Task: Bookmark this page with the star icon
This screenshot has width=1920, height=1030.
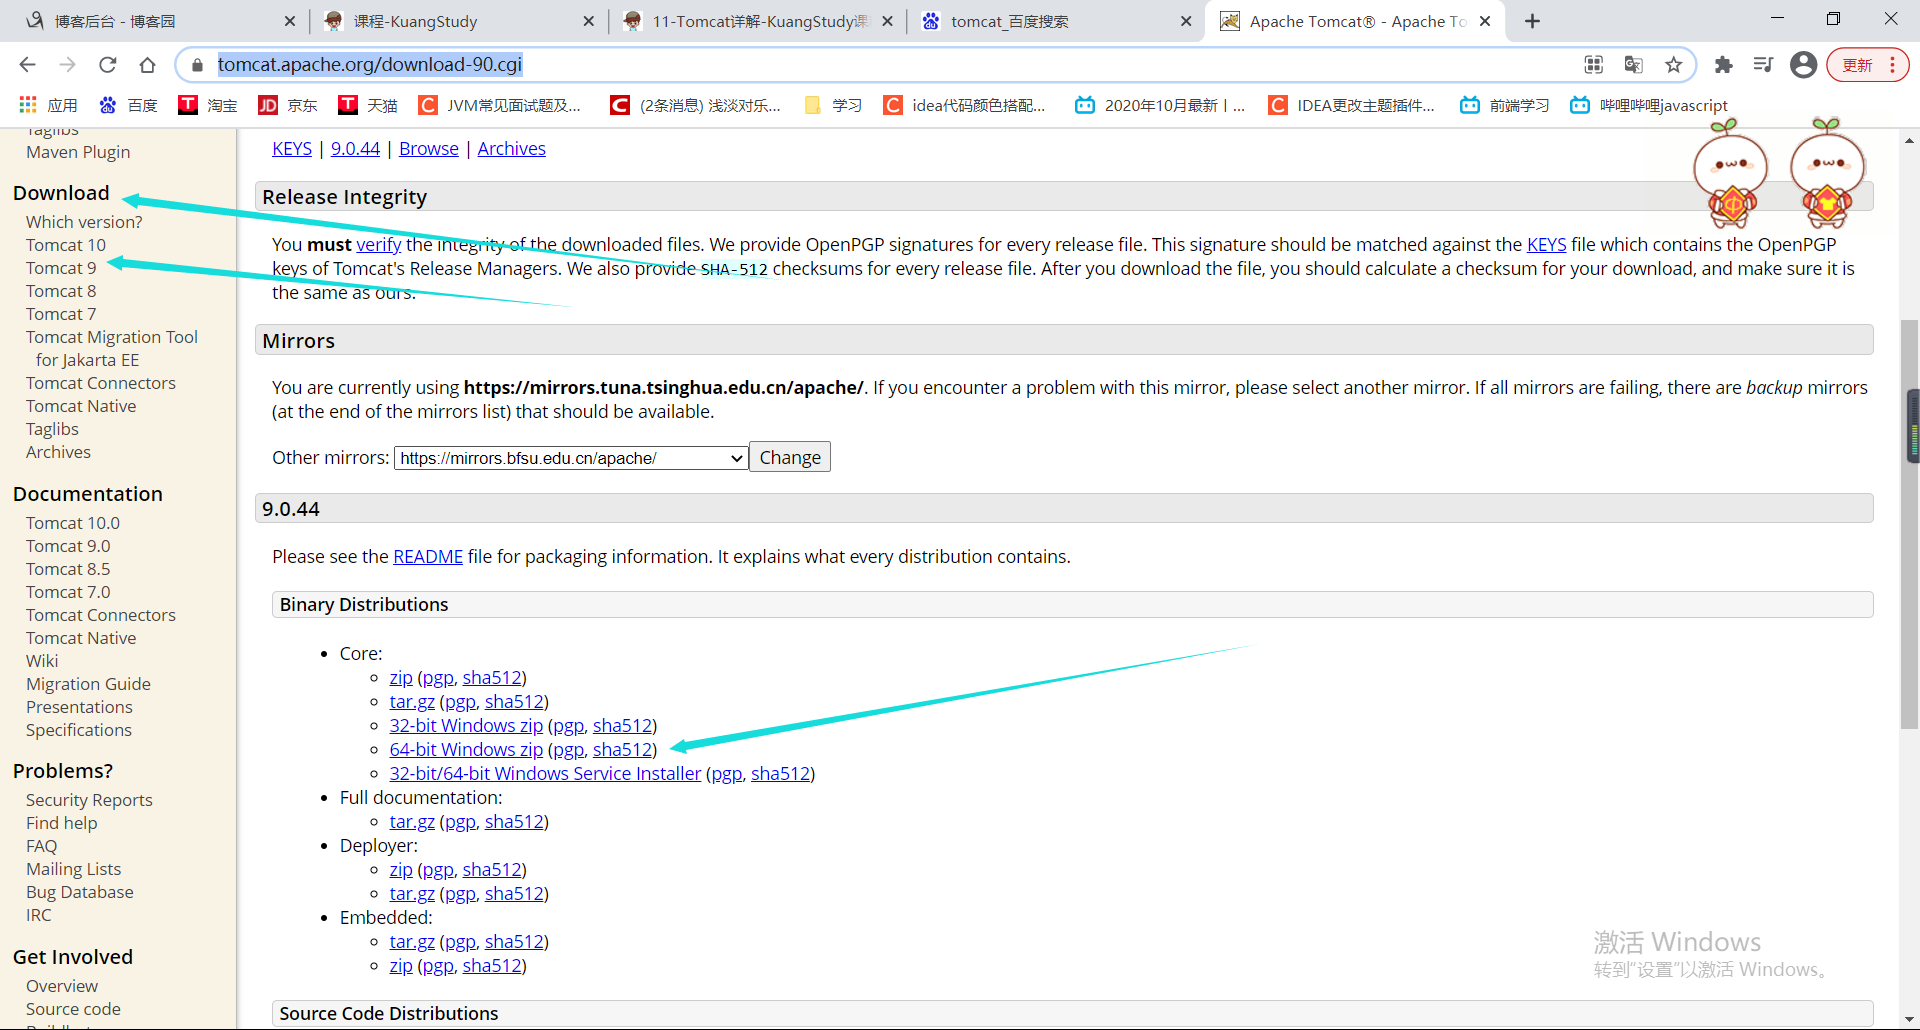Action: pos(1673,65)
